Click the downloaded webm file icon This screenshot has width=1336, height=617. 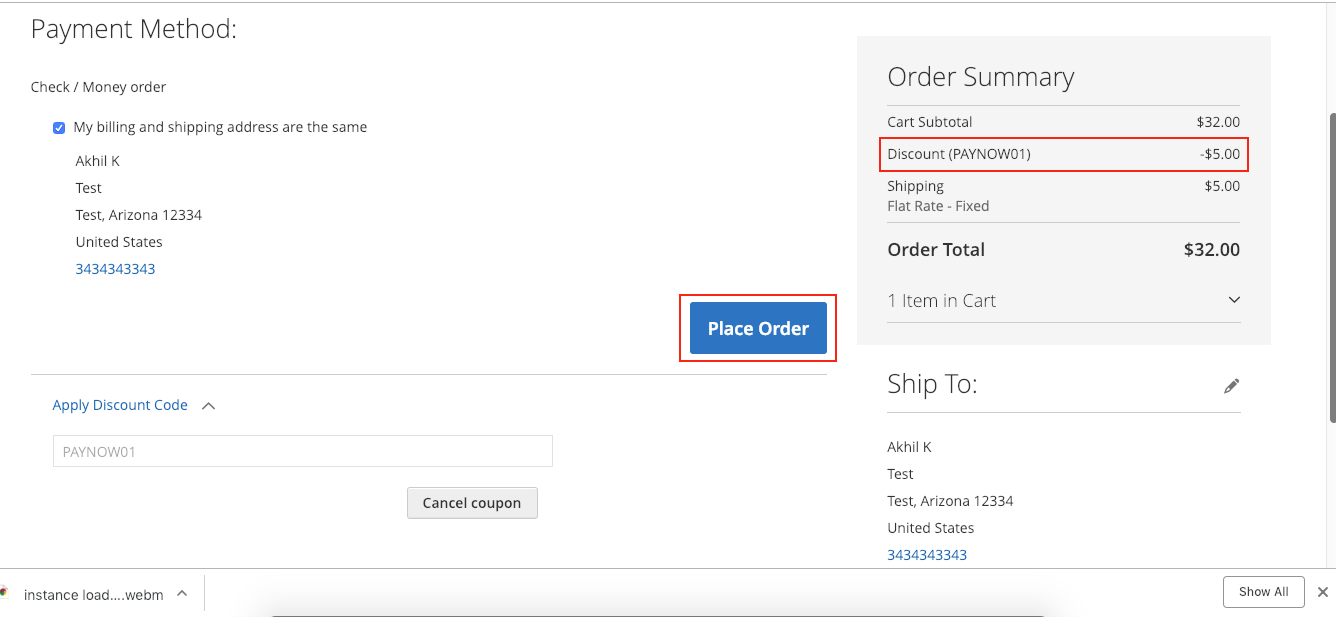(x=4, y=593)
